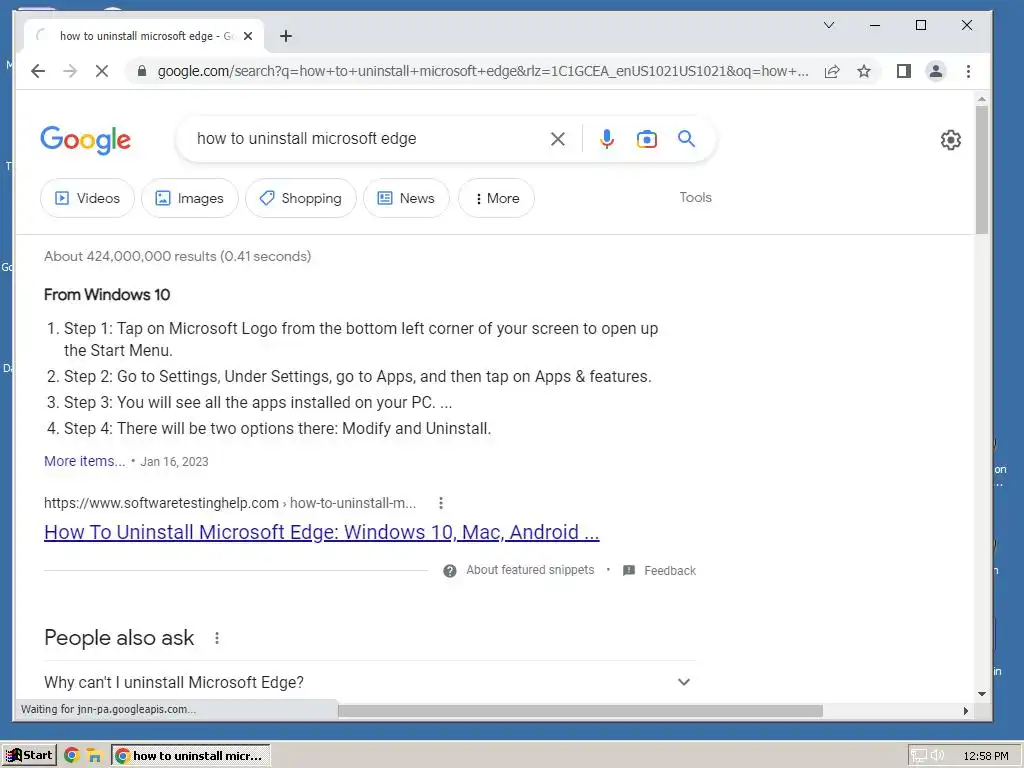Expand 'Why can't I uninstall Microsoft Edge?'
Image resolution: width=1024 pixels, height=768 pixels.
point(370,682)
